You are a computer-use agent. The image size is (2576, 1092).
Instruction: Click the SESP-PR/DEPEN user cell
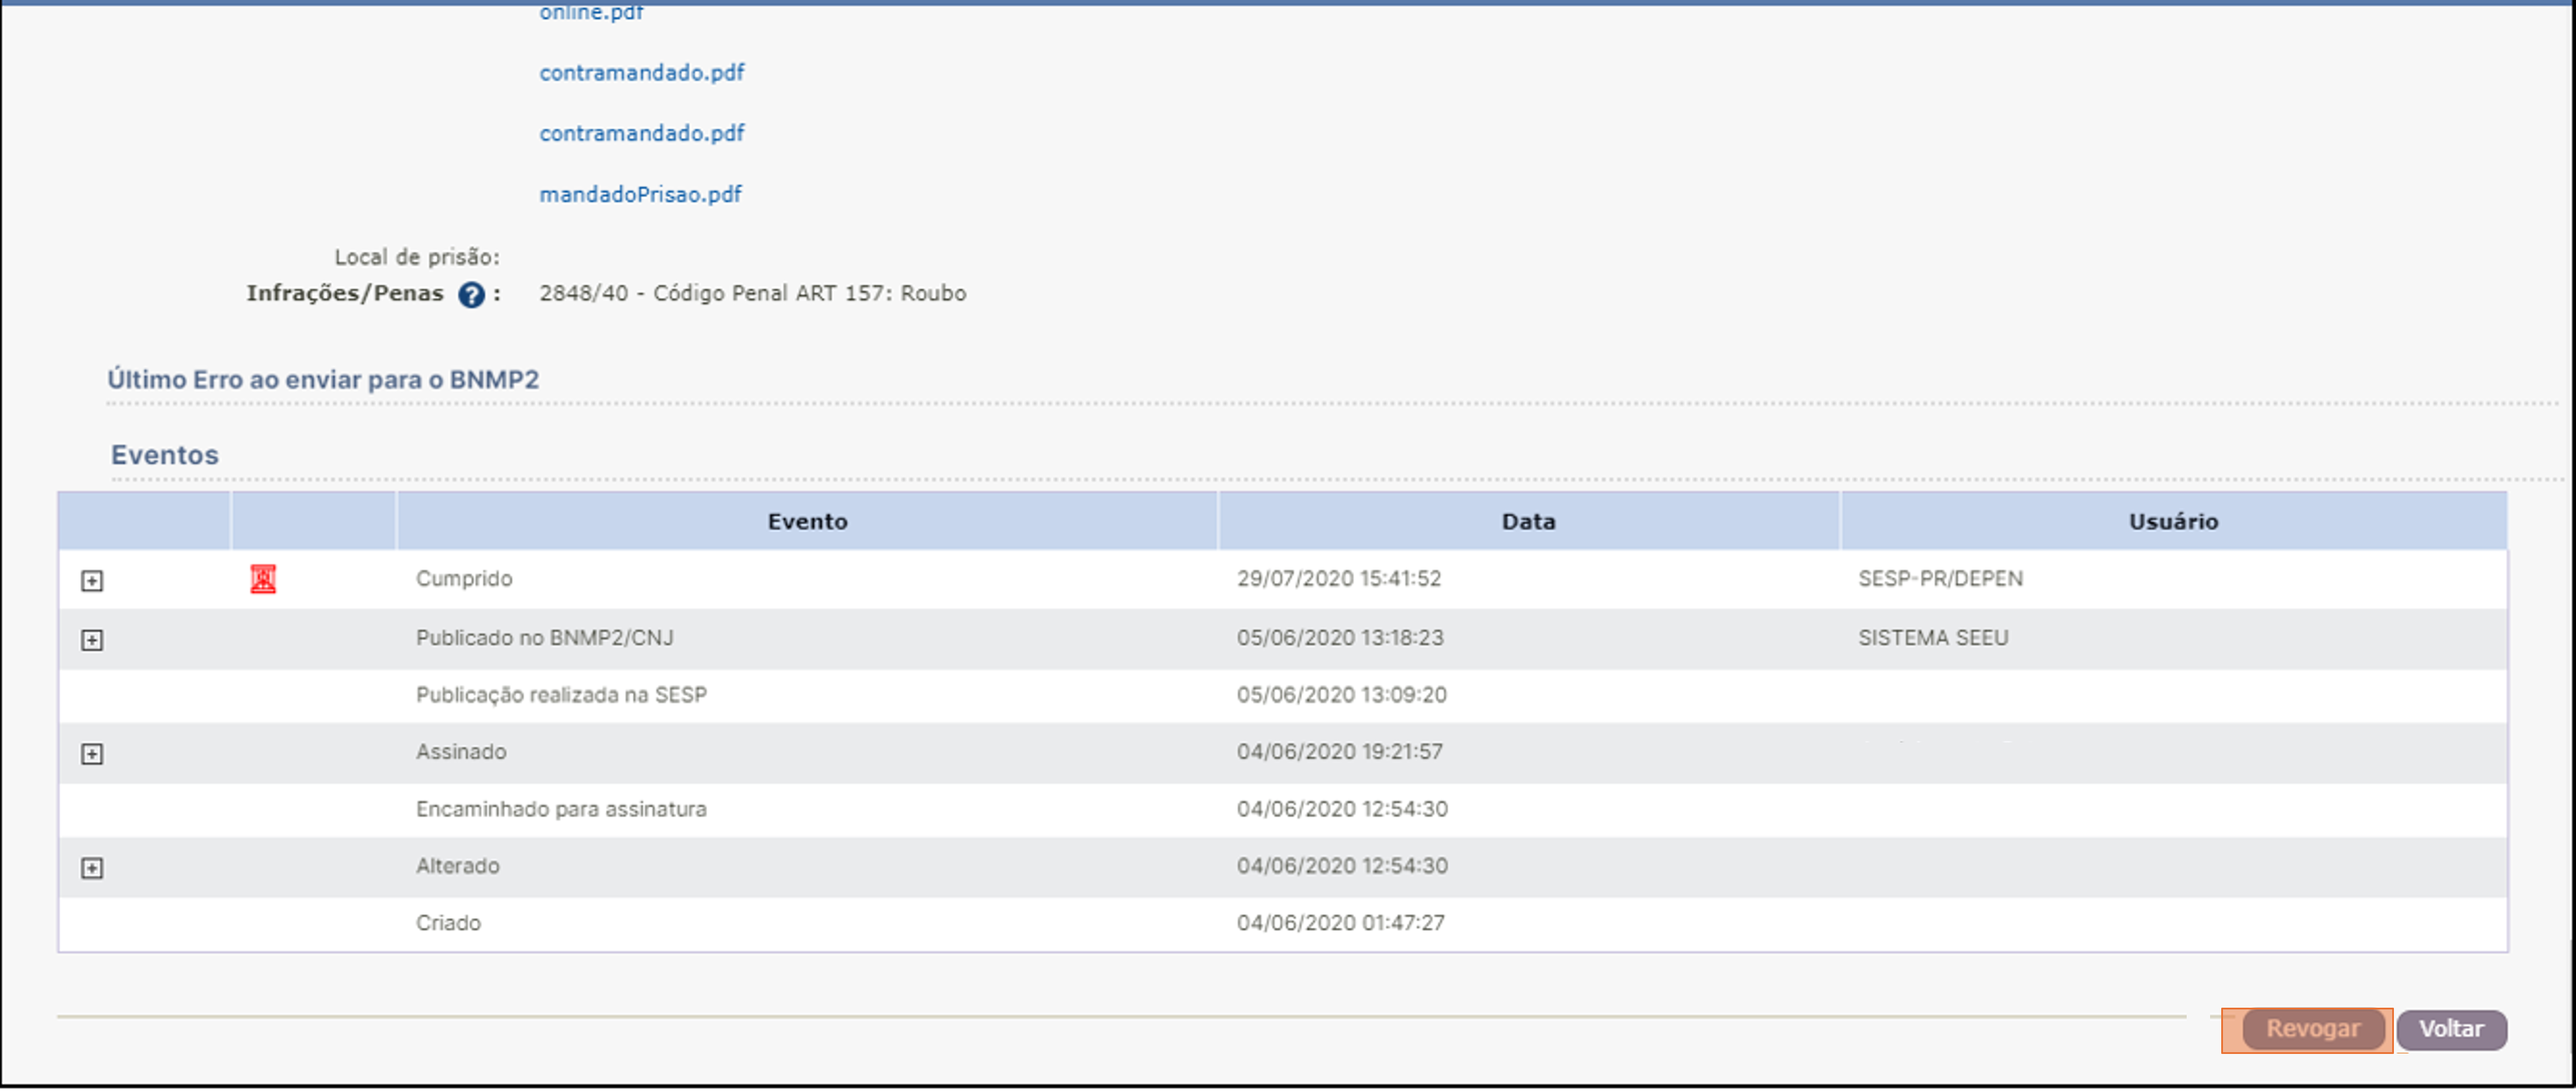pyautogui.click(x=1940, y=578)
